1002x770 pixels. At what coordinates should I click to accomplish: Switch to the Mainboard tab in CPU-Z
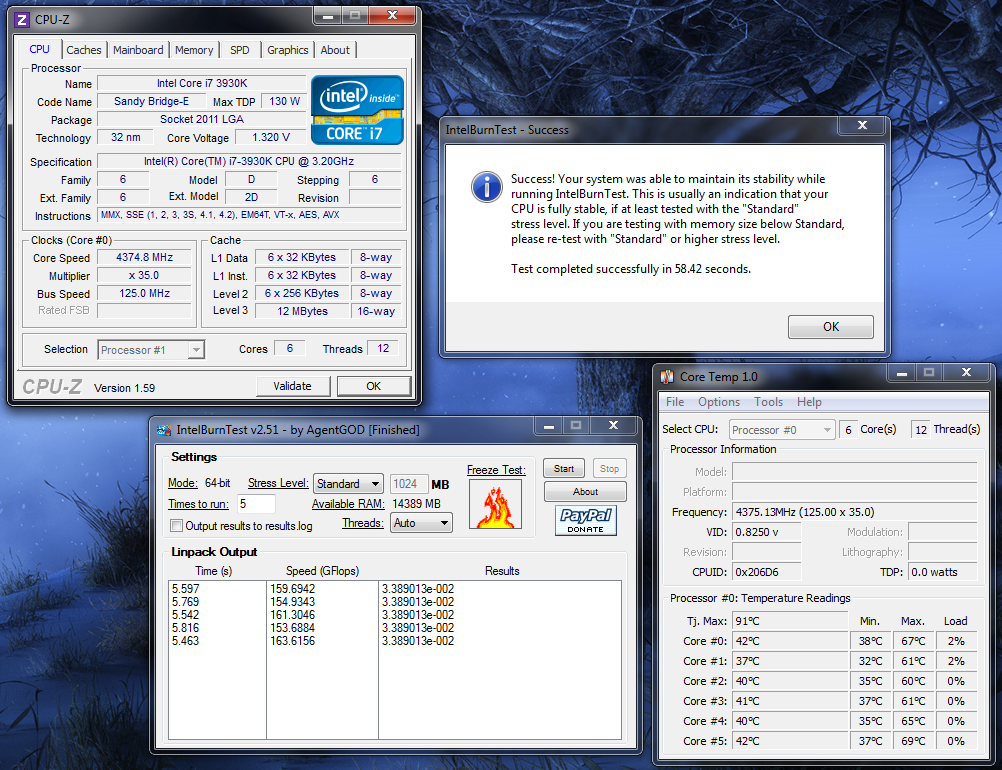pos(138,50)
